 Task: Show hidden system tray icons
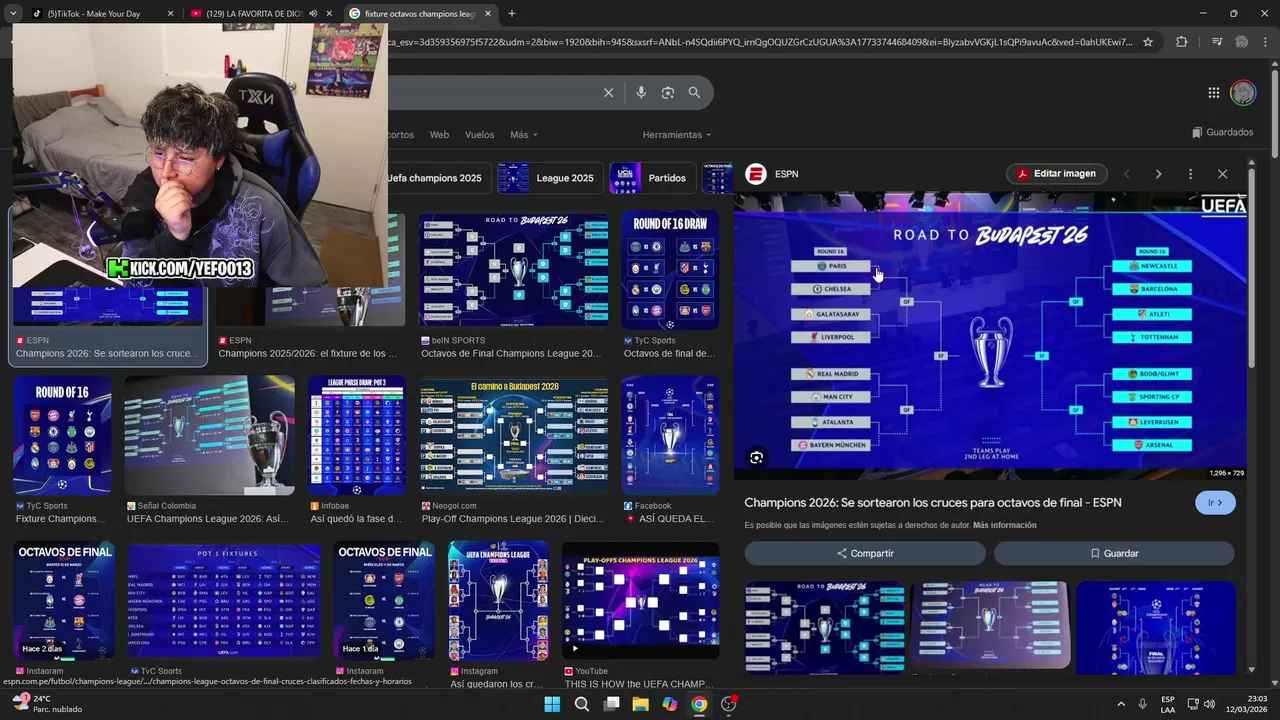pyautogui.click(x=1120, y=704)
